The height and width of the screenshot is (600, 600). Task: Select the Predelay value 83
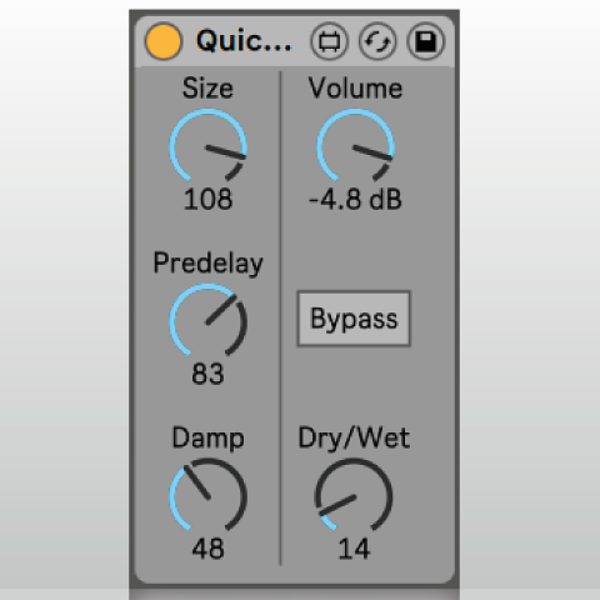[208, 374]
